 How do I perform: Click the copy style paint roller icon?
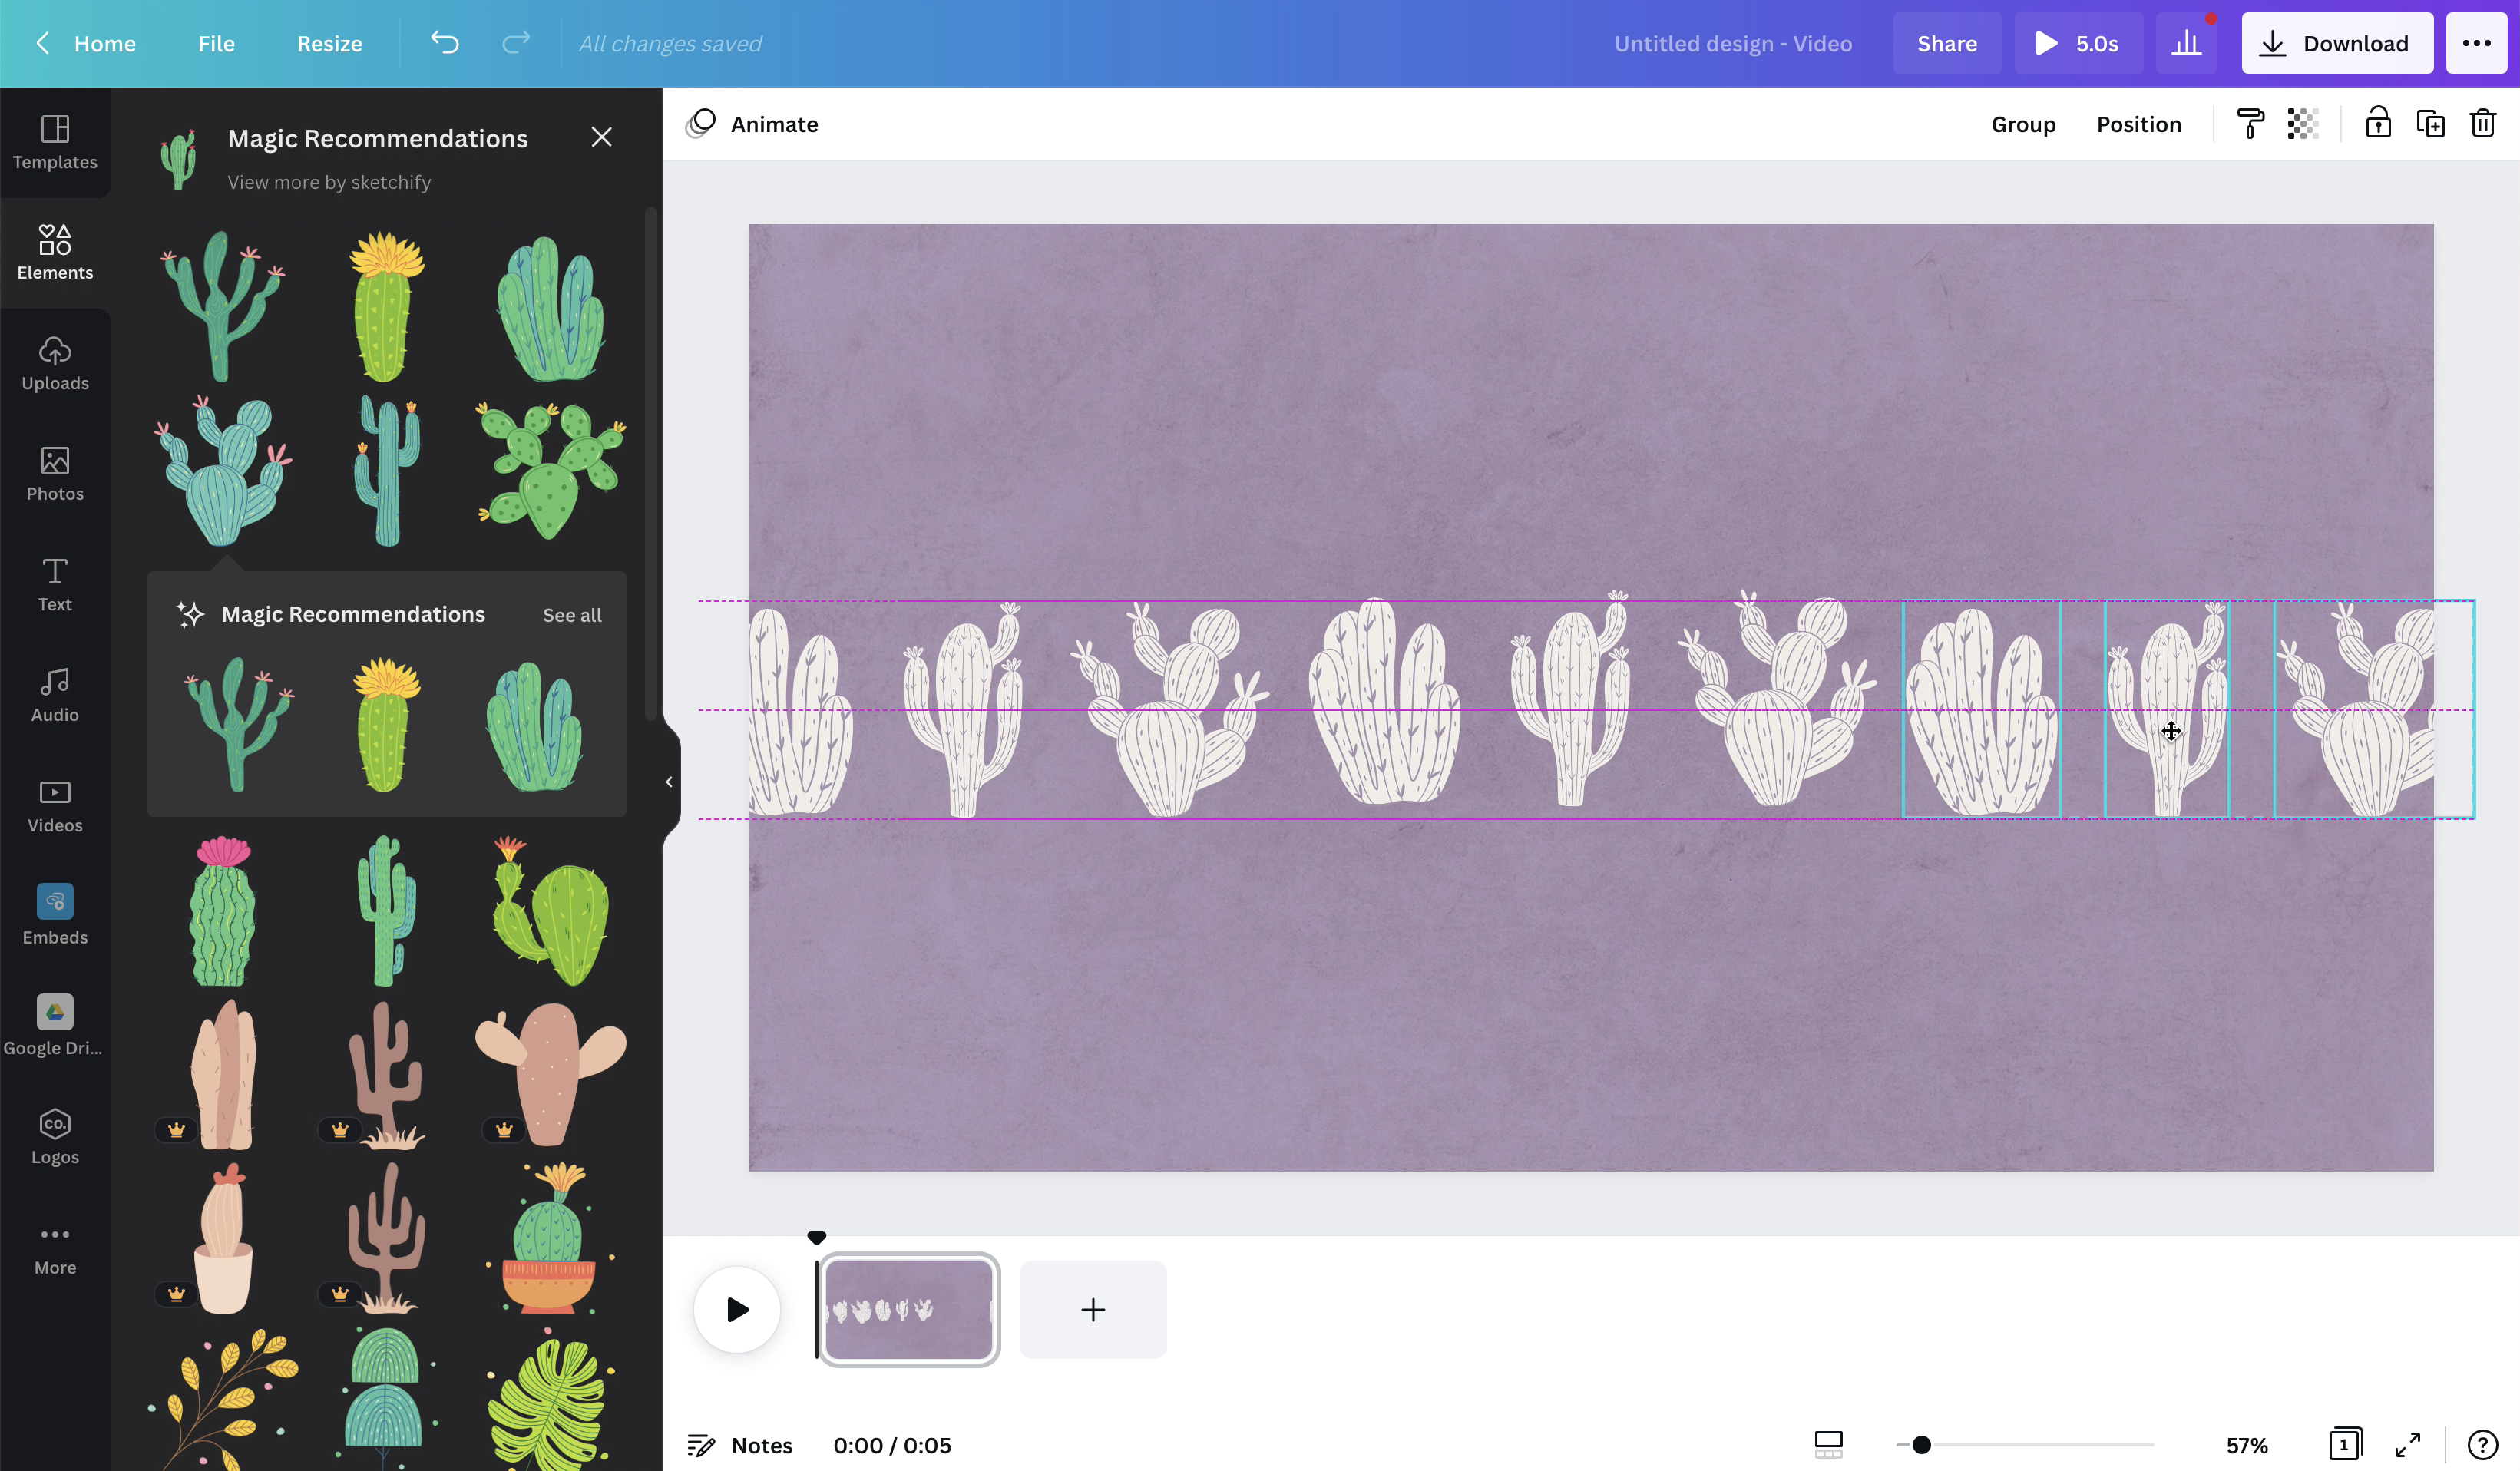(x=2250, y=124)
